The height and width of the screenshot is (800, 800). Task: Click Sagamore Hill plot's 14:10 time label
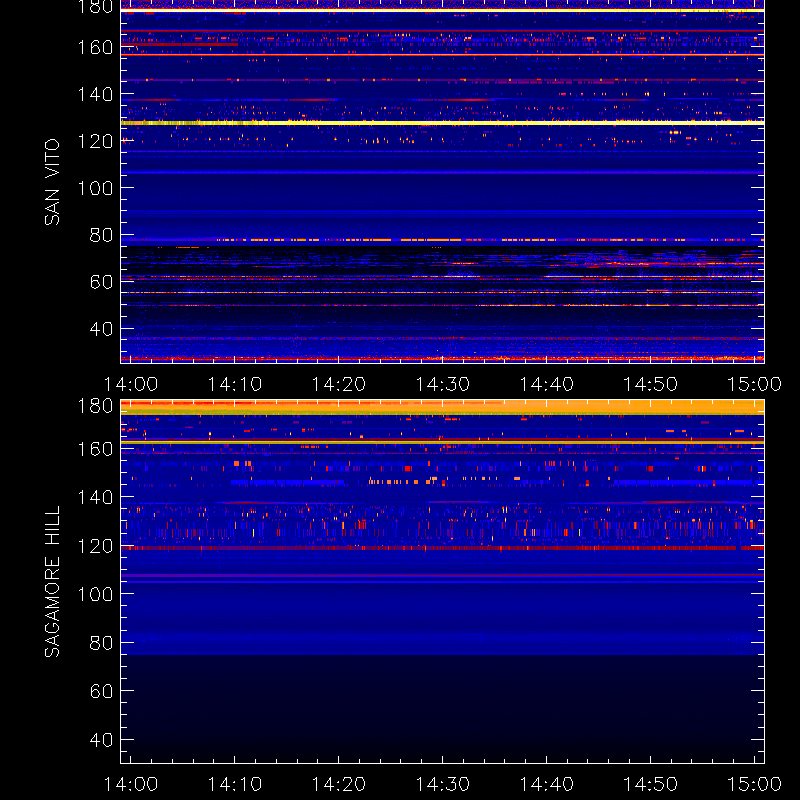(x=235, y=784)
